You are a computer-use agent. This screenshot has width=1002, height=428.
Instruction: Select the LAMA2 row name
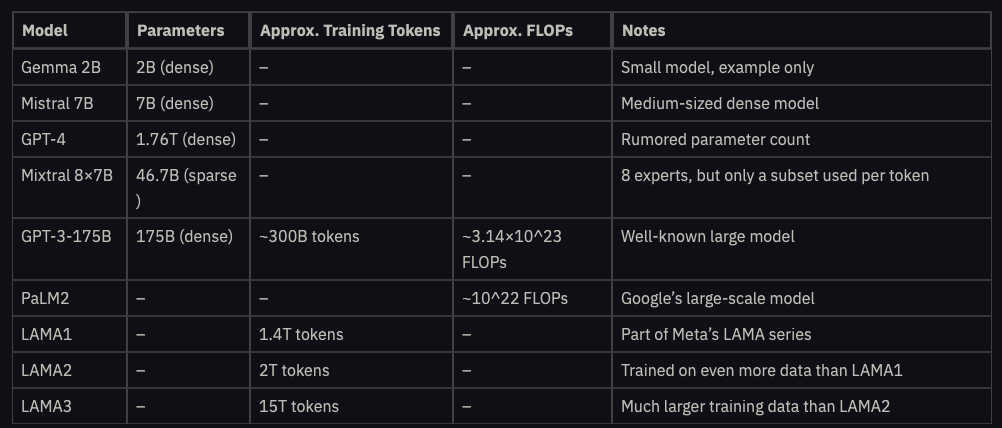47,370
